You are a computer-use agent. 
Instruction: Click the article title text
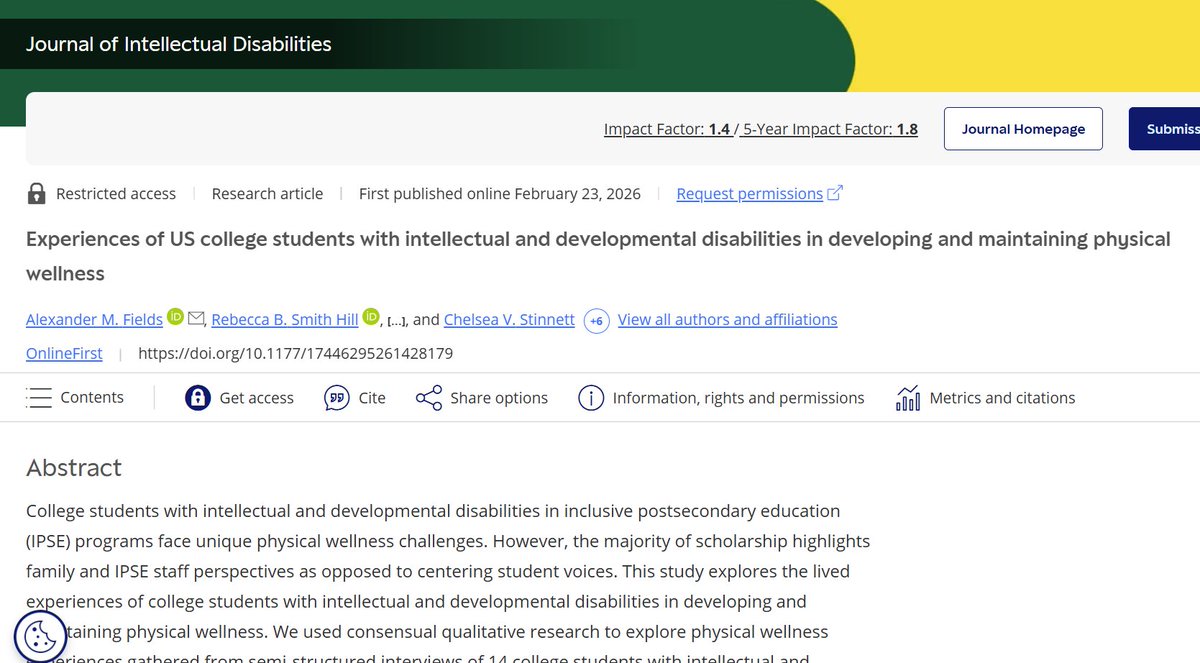pyautogui.click(x=598, y=255)
